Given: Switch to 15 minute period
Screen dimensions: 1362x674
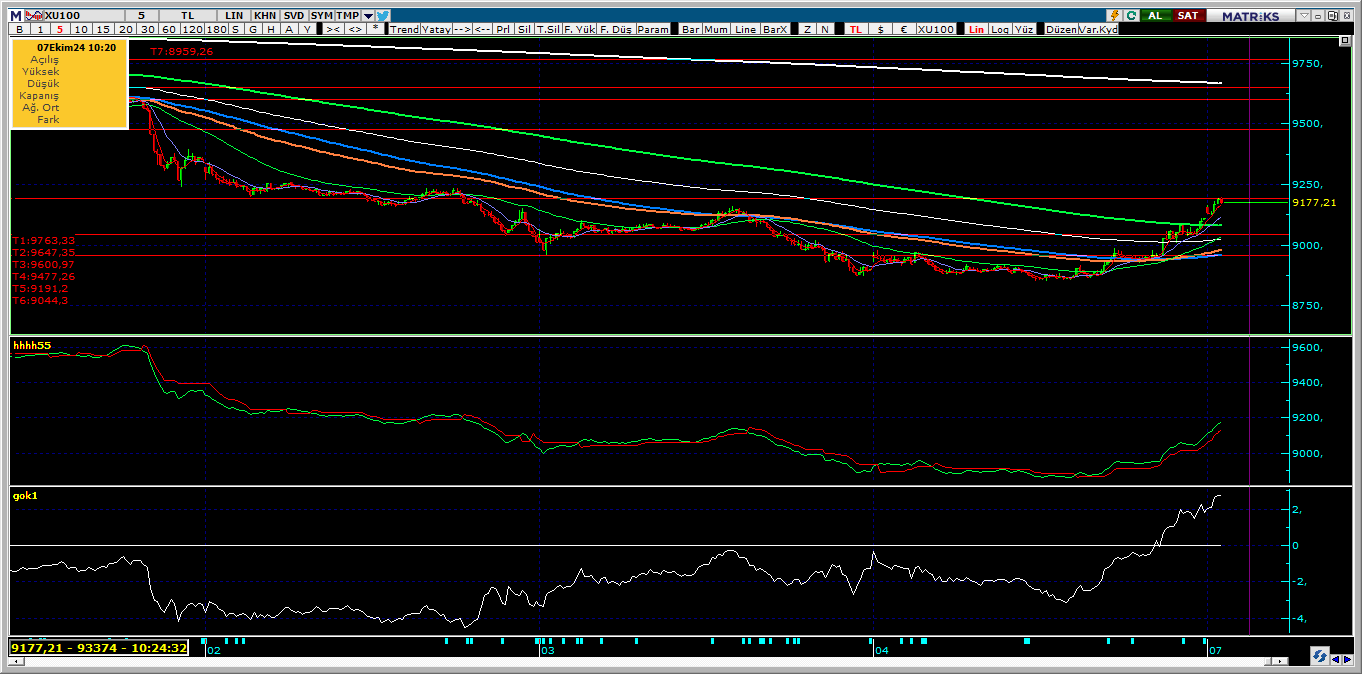Looking at the screenshot, I should coord(103,29).
